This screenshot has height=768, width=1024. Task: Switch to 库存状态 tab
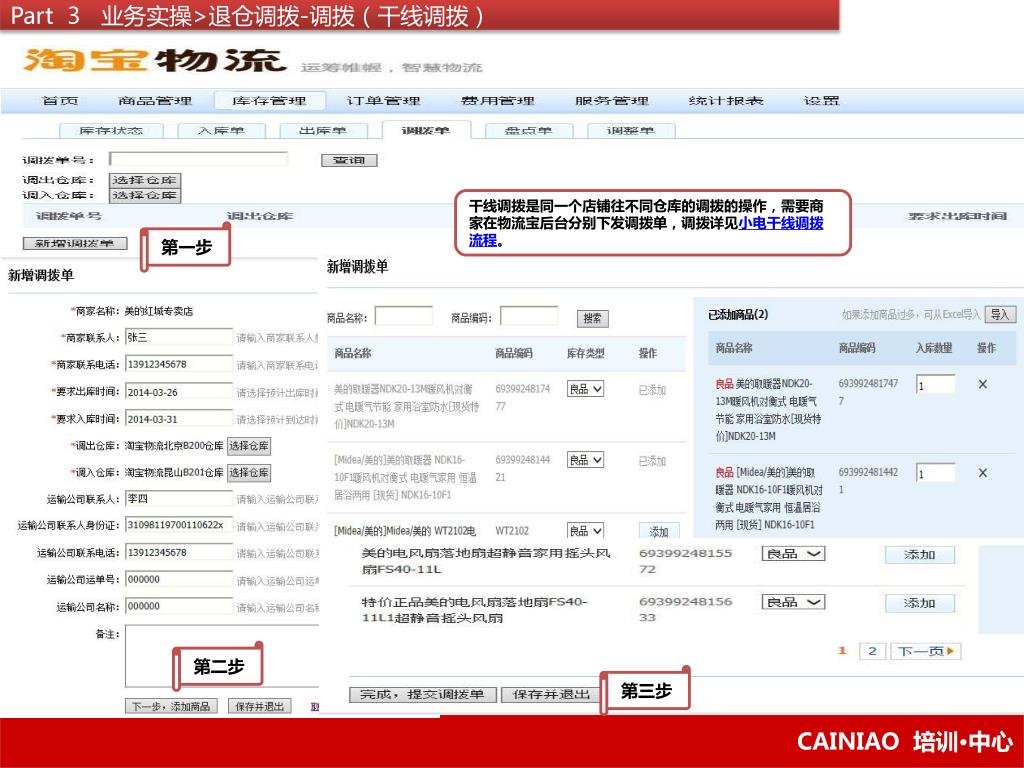click(x=111, y=131)
